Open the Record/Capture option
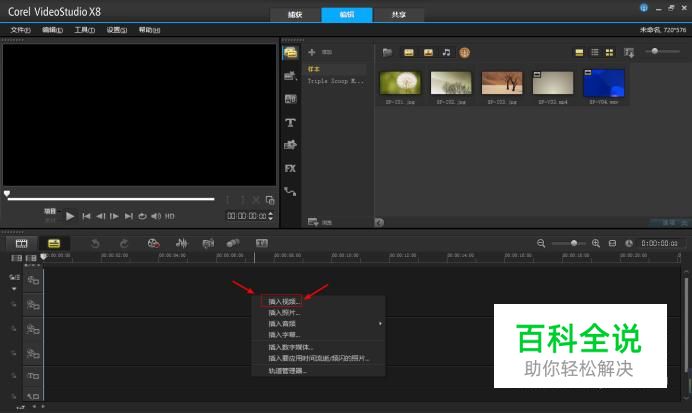692x413 pixels. pos(153,243)
